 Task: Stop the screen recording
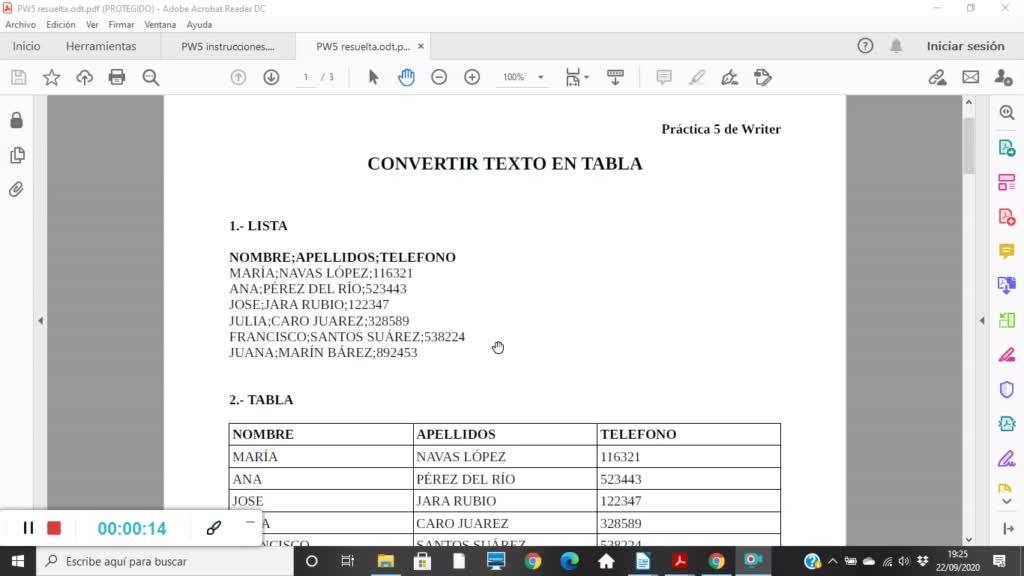[54, 528]
